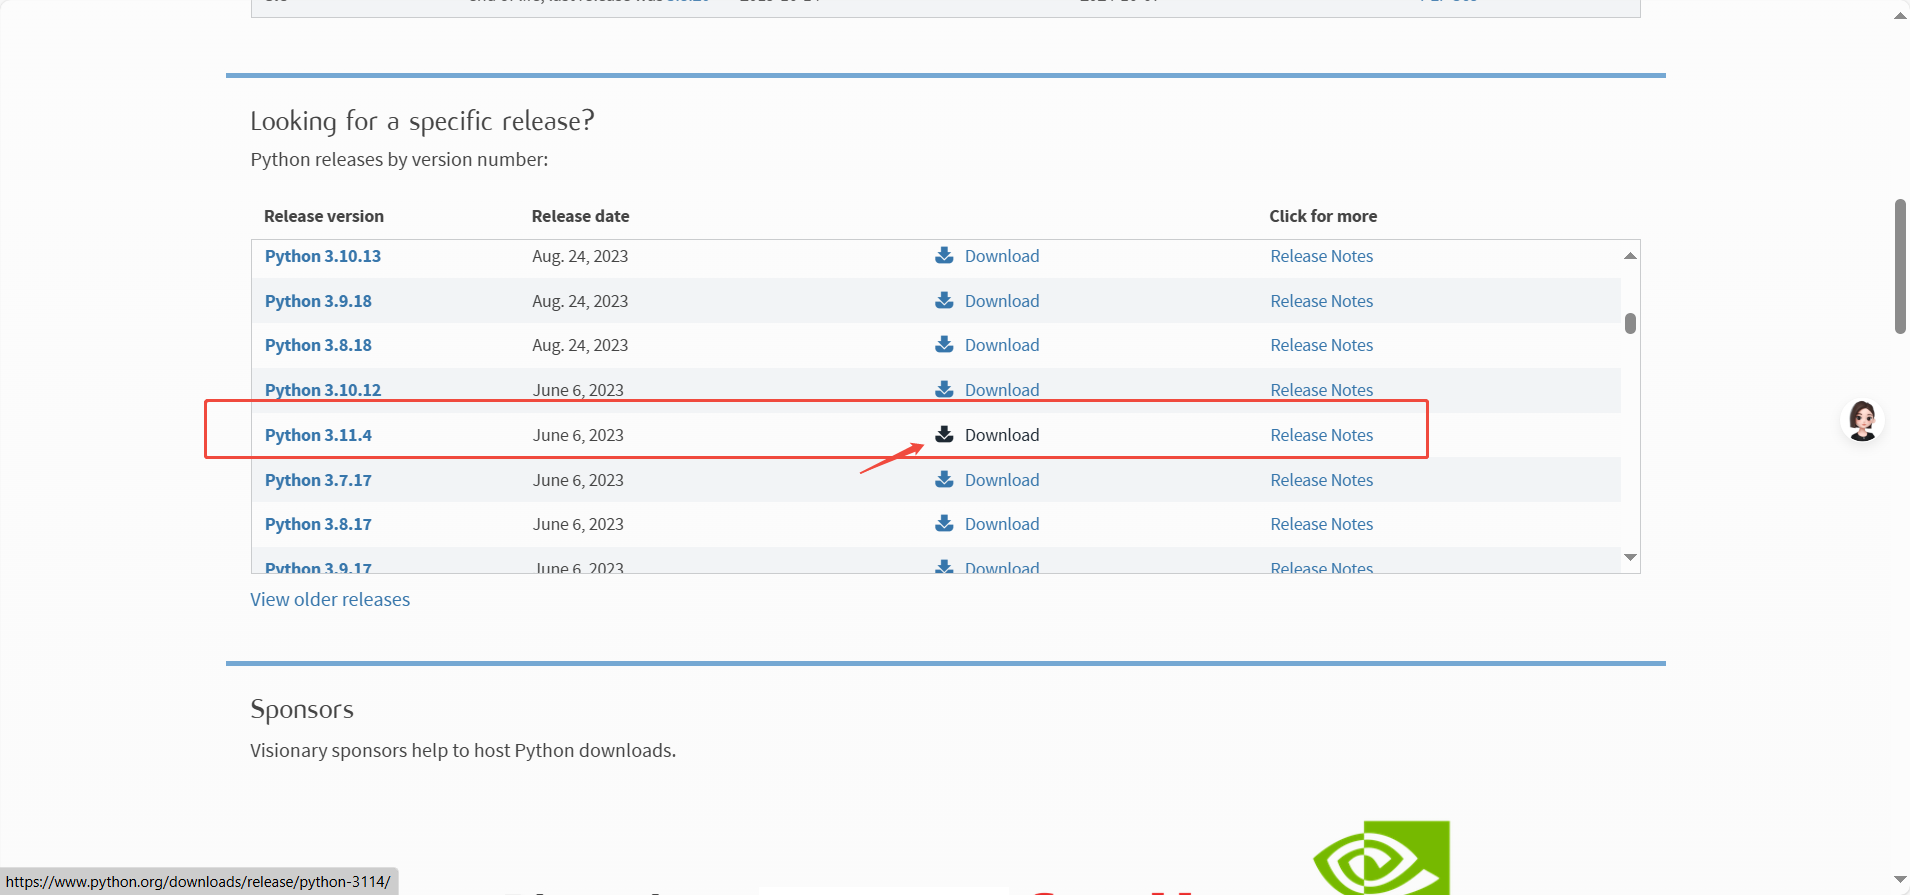1910x895 pixels.
Task: Click the Aug. 24, 2023 date of Python 3.10.13
Action: [580, 256]
